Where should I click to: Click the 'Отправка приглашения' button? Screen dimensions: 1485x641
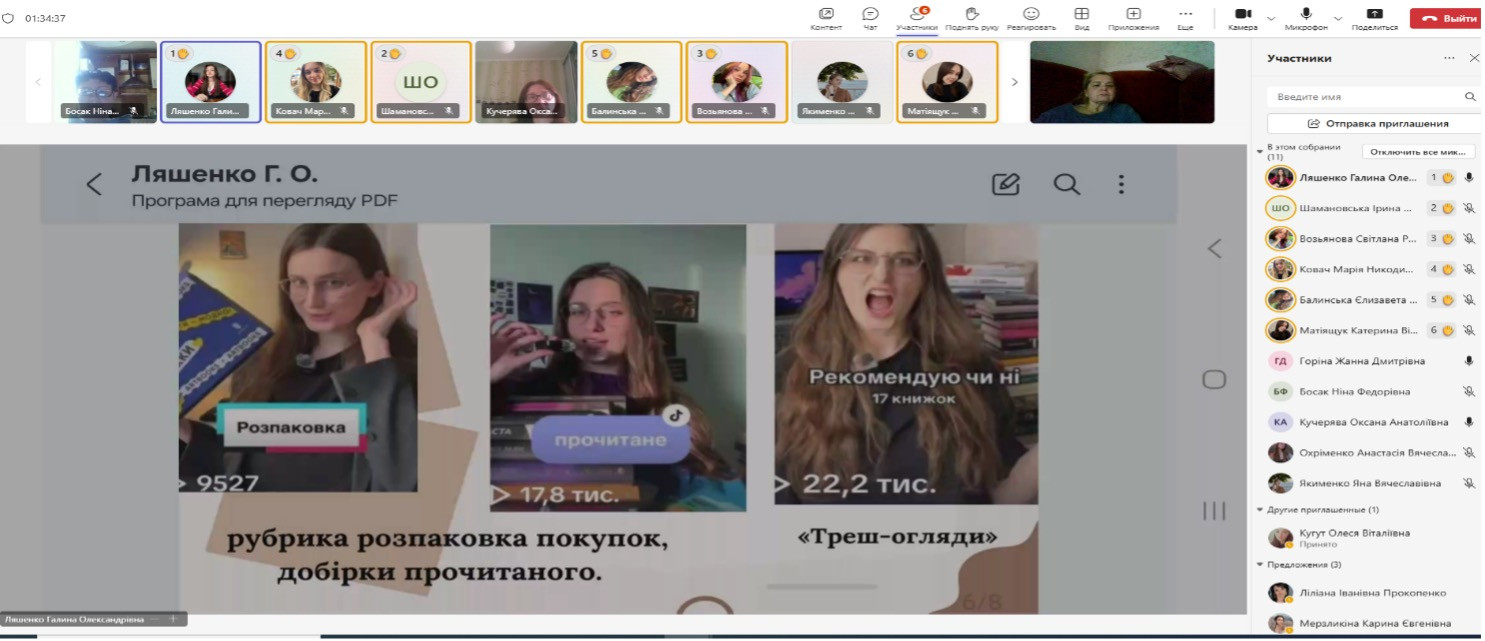[1371, 123]
